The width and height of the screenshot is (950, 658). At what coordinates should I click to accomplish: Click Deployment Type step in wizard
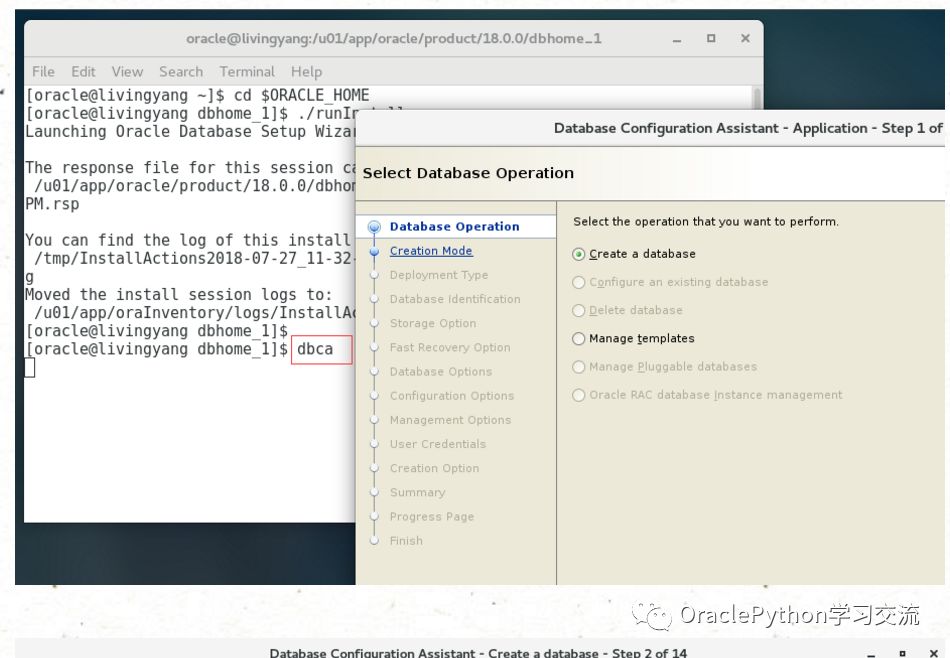439,275
